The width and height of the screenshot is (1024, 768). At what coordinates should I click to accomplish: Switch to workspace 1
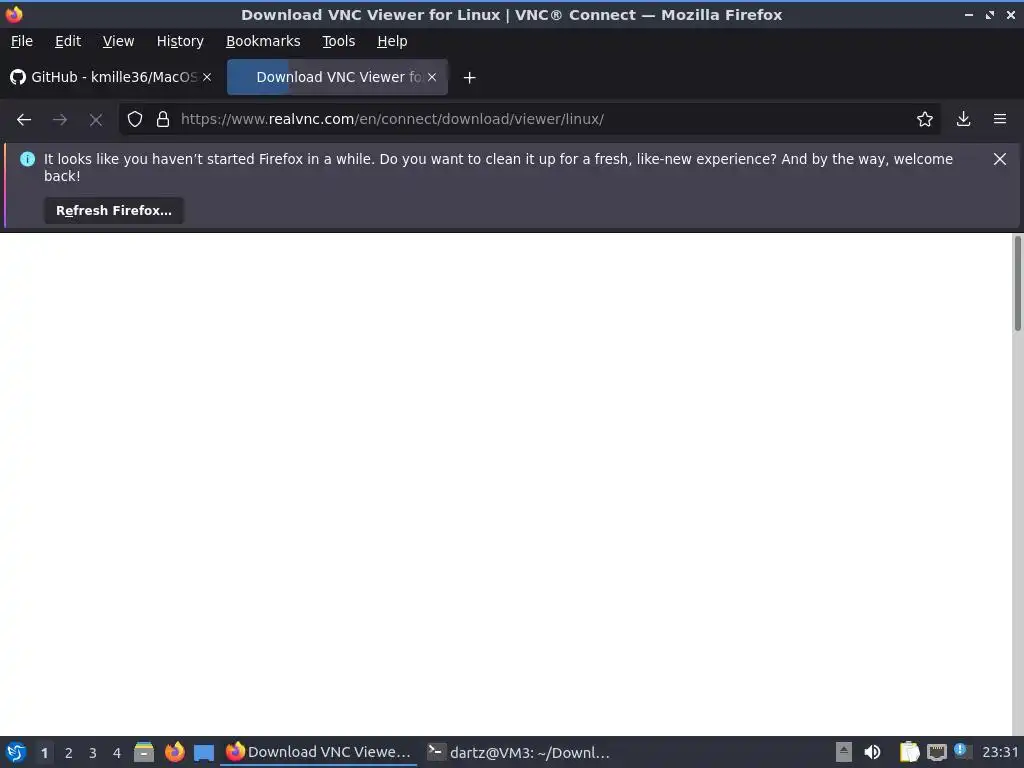tap(44, 753)
